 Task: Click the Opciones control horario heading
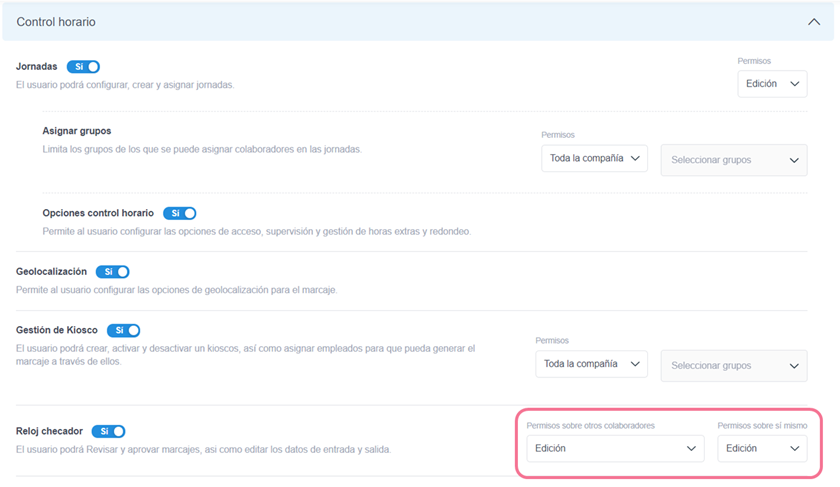(x=98, y=213)
